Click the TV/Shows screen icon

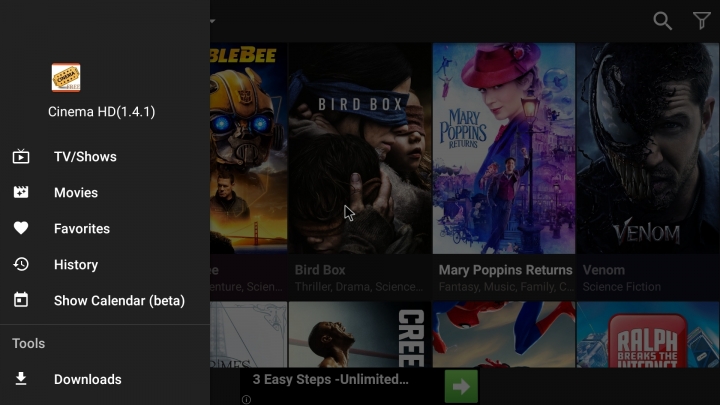click(x=21, y=157)
